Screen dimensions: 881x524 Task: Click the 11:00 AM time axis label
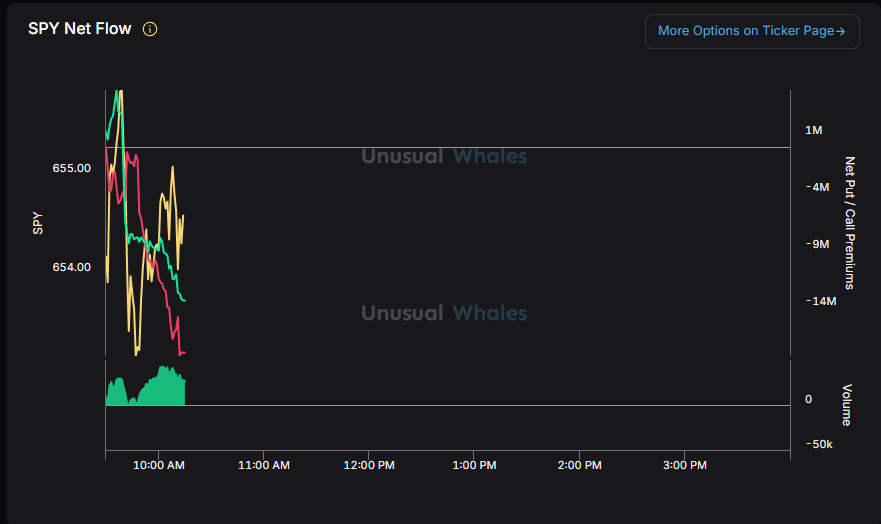pos(264,465)
